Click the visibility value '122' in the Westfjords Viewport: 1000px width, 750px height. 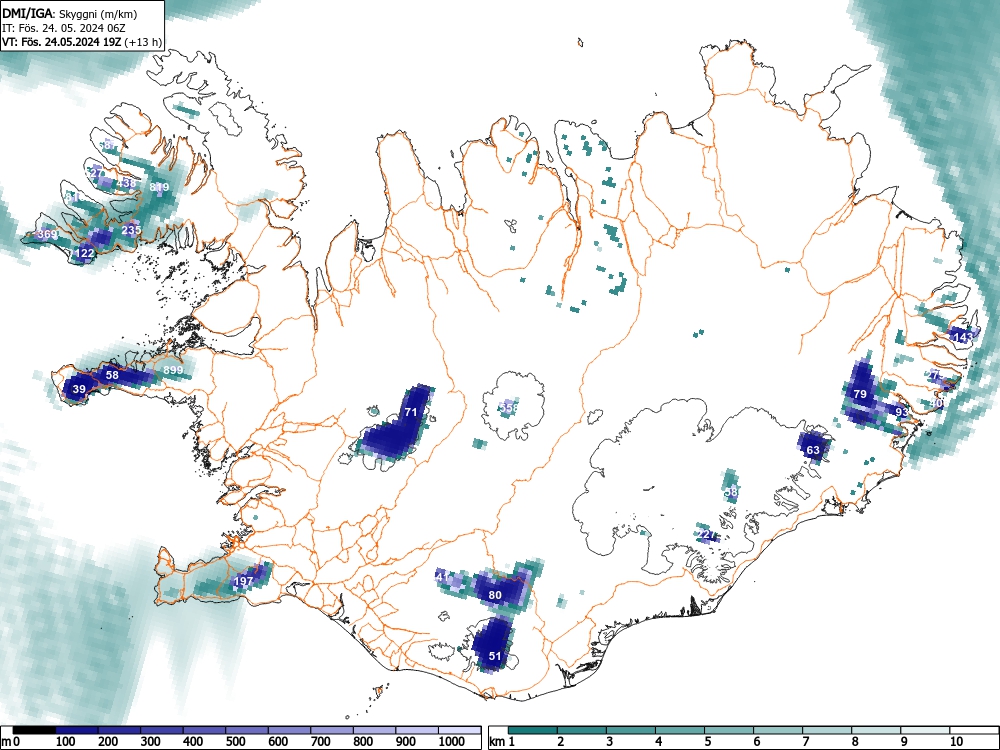pos(85,253)
